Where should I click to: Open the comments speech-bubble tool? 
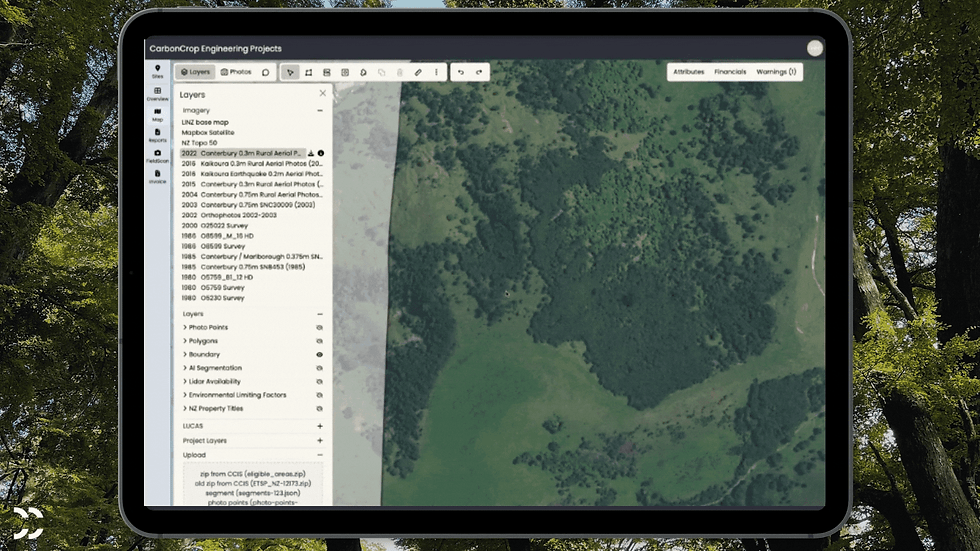pyautogui.click(x=266, y=72)
